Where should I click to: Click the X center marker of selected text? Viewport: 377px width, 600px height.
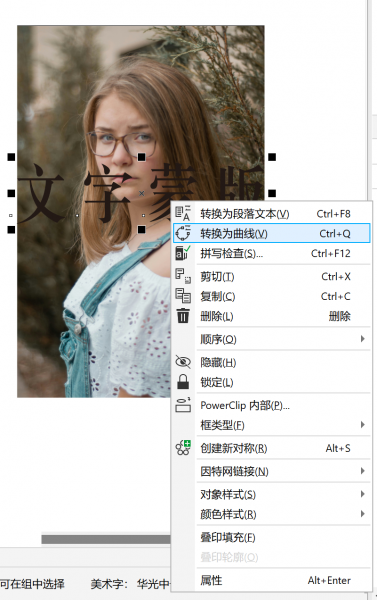[142, 193]
